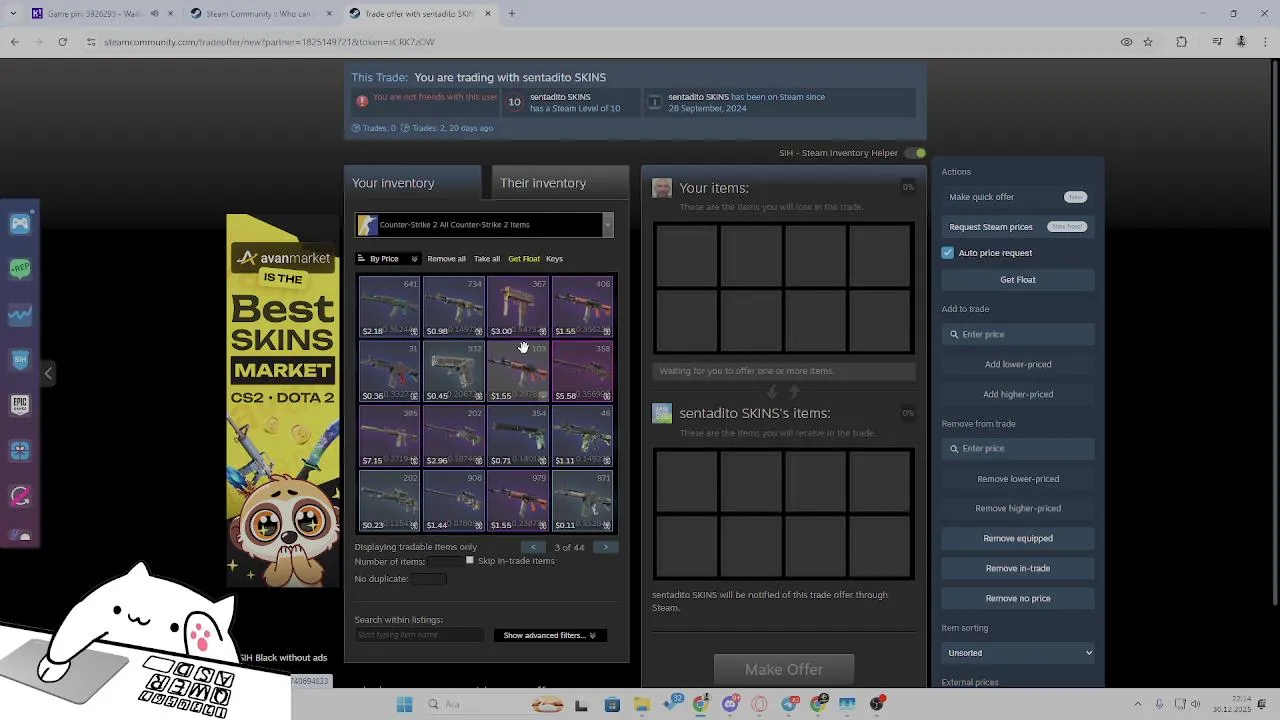
Task: Open browser extensions puzzle icon
Action: click(x=1182, y=42)
